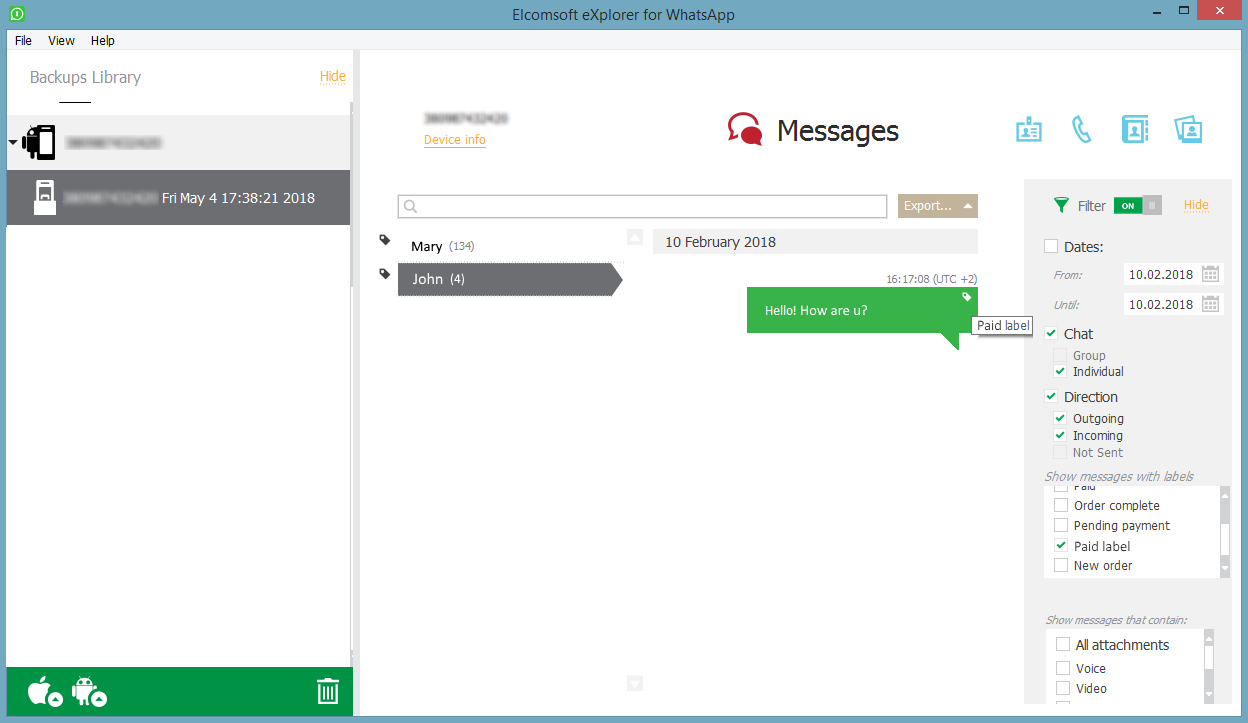Delete the backup with the trash icon
Viewport: 1248px width, 723px height.
point(328,692)
